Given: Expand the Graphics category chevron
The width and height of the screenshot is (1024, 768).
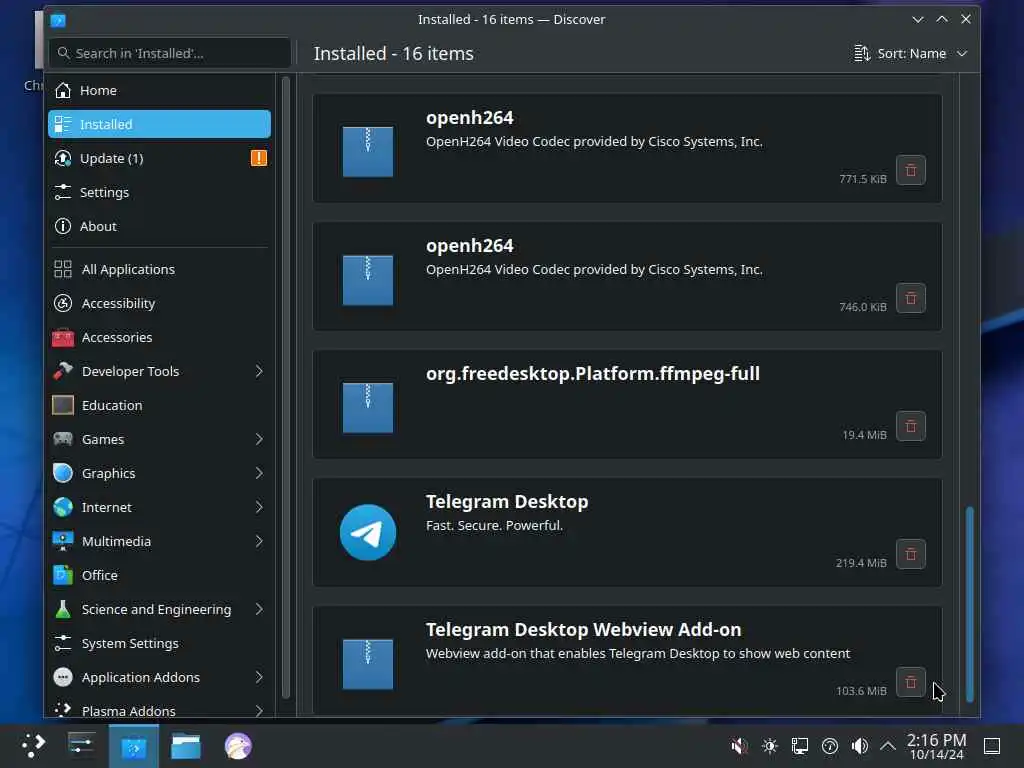Looking at the screenshot, I should pyautogui.click(x=259, y=473).
